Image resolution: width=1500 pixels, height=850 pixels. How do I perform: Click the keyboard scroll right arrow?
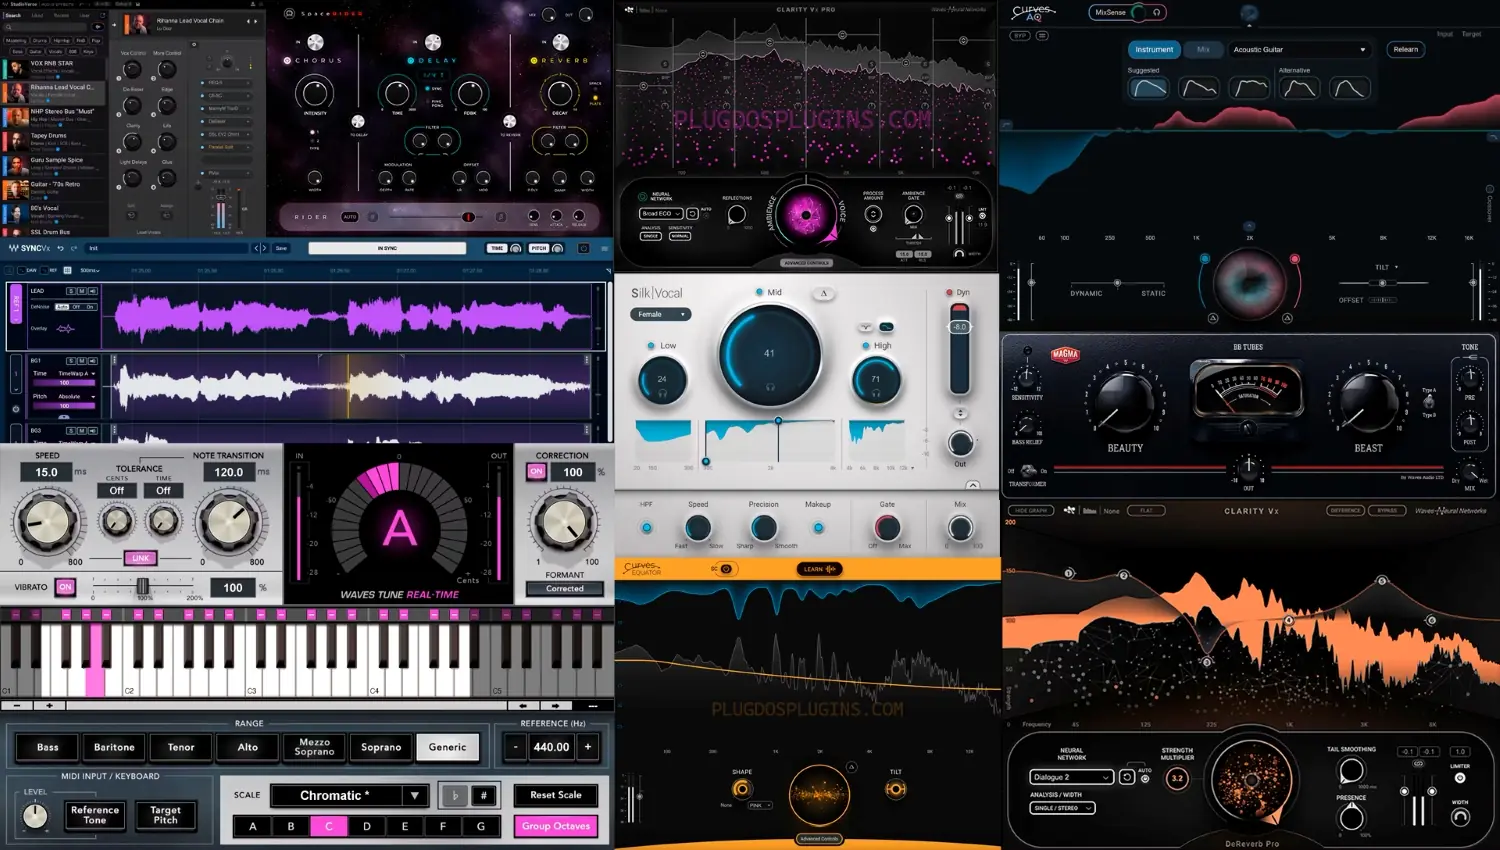click(556, 706)
